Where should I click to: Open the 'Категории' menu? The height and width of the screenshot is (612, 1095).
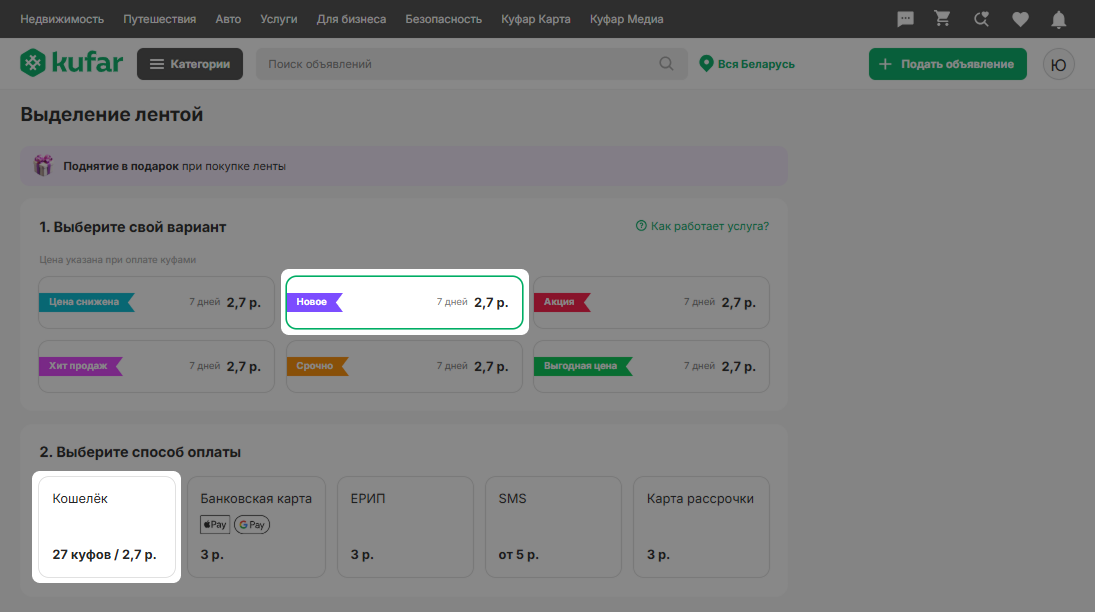tap(190, 64)
